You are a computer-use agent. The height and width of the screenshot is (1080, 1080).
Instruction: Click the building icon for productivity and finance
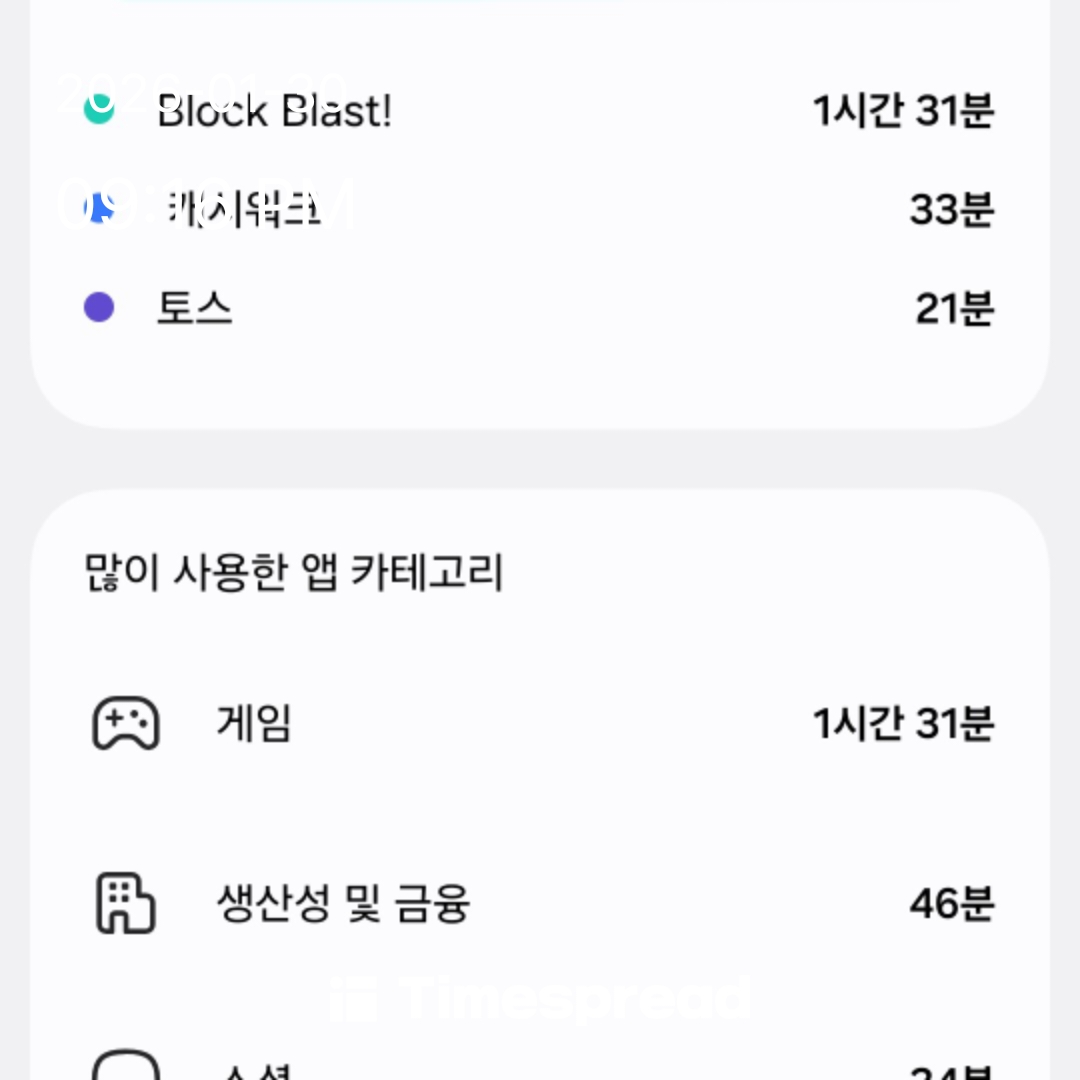point(126,903)
